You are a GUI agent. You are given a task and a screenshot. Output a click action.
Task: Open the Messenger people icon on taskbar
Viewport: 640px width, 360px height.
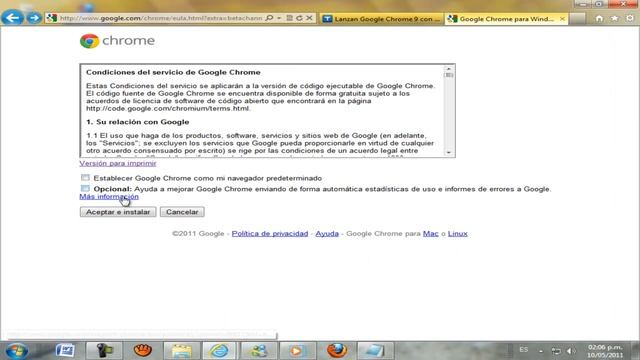coord(258,351)
